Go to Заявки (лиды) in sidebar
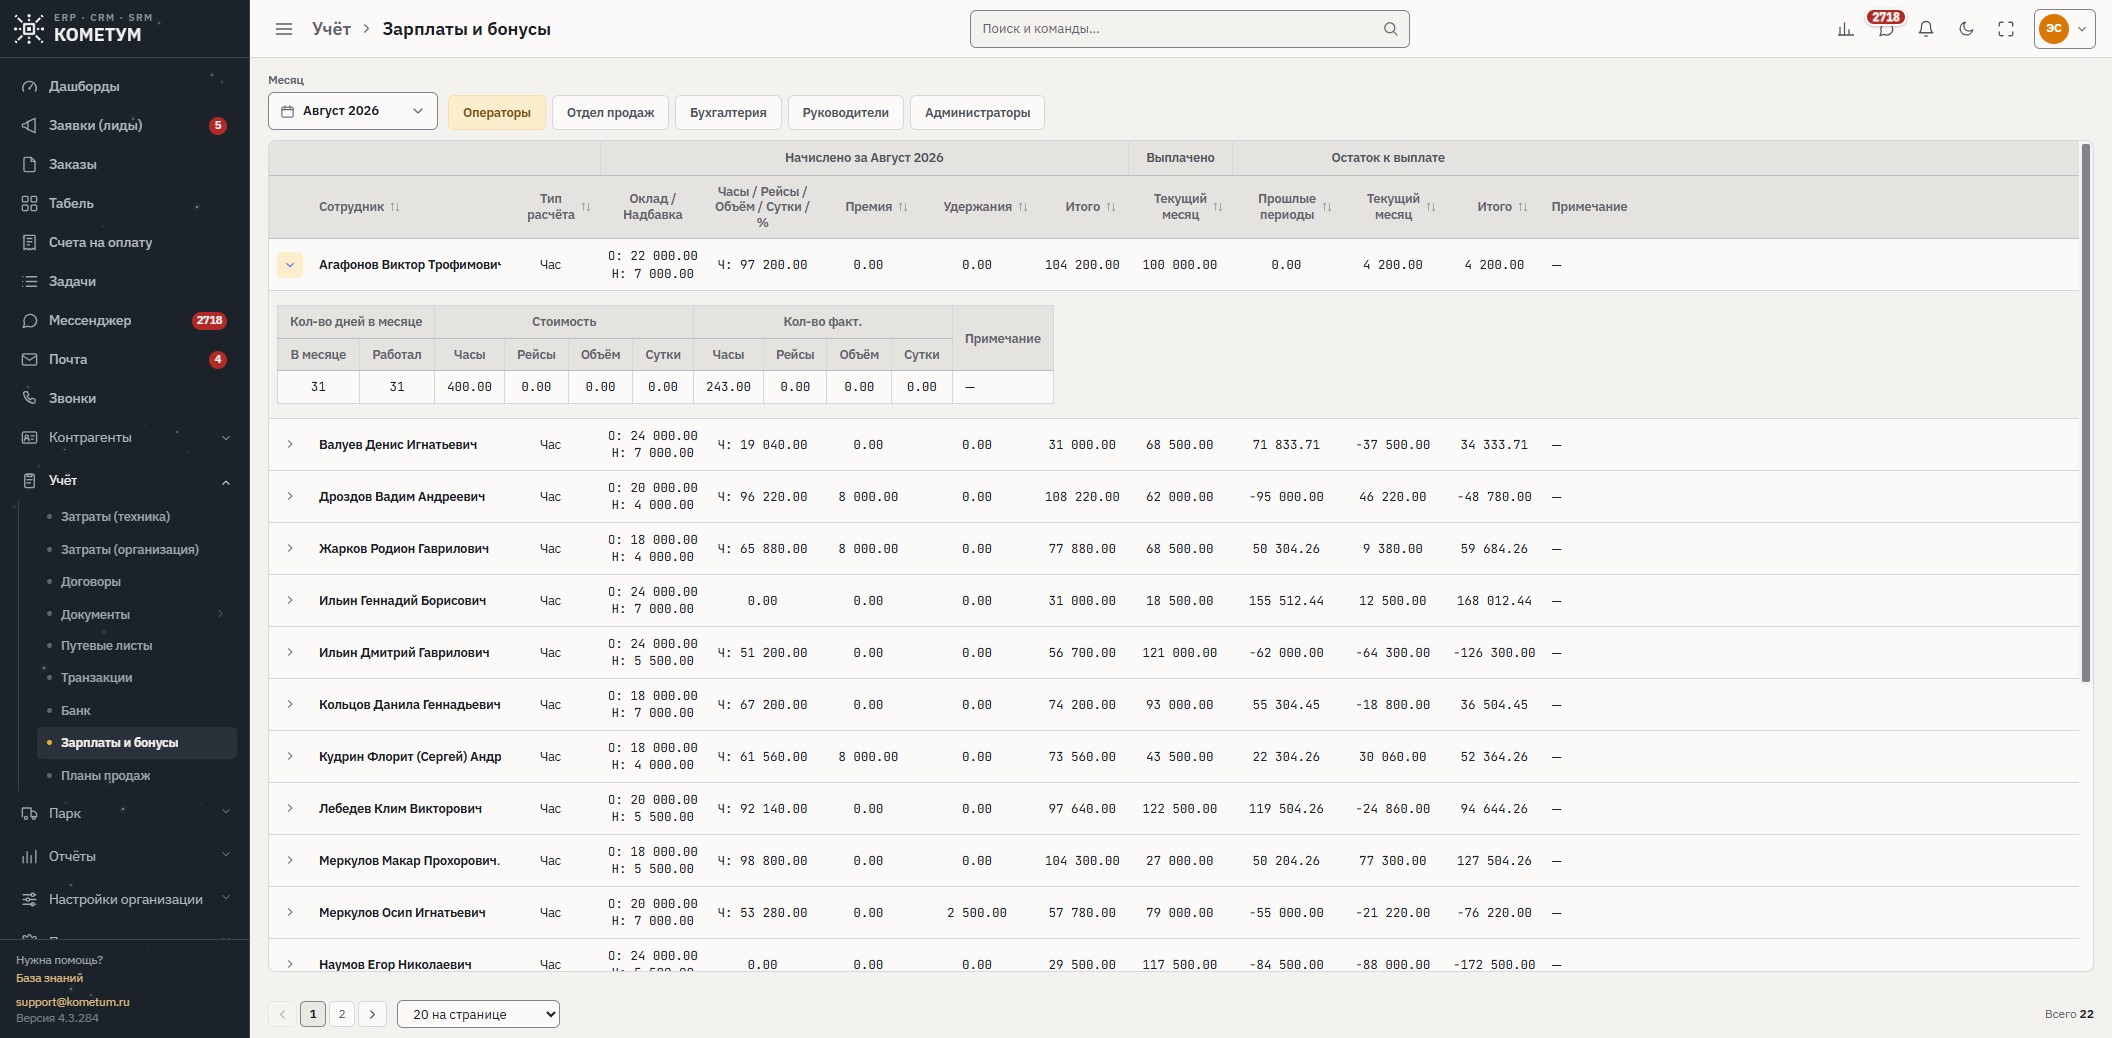 point(125,125)
